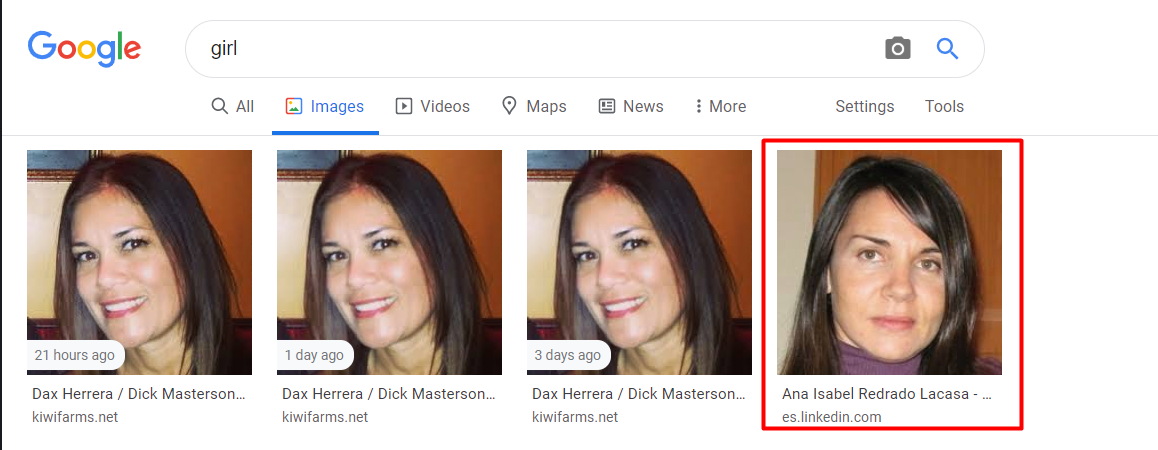Viewport: 1158px width, 450px height.
Task: Click the All magnifier icon
Action: click(x=219, y=106)
